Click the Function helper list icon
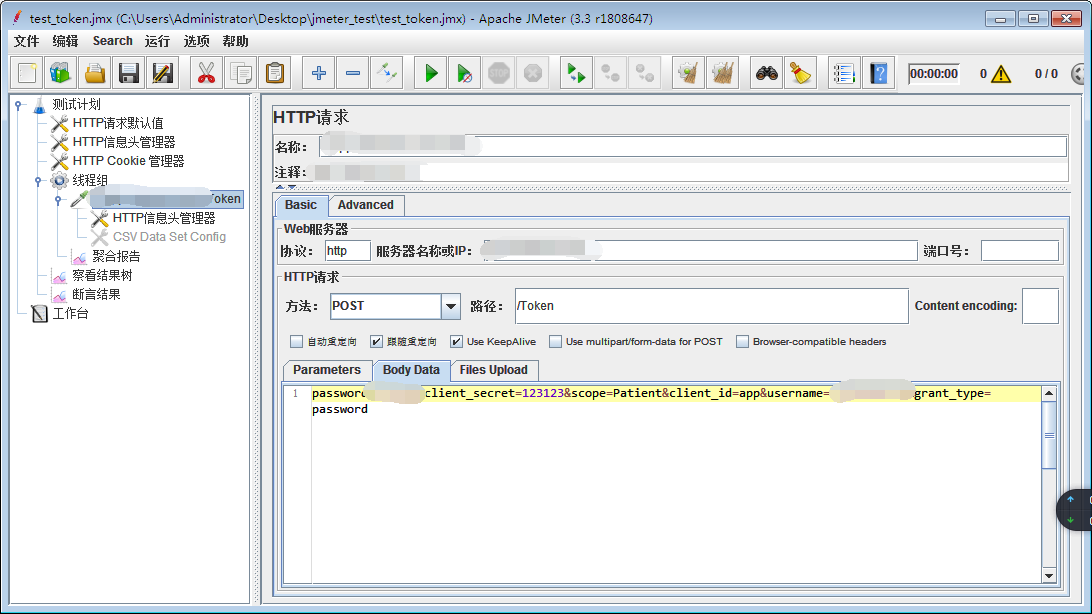The height and width of the screenshot is (614, 1092). click(x=844, y=73)
